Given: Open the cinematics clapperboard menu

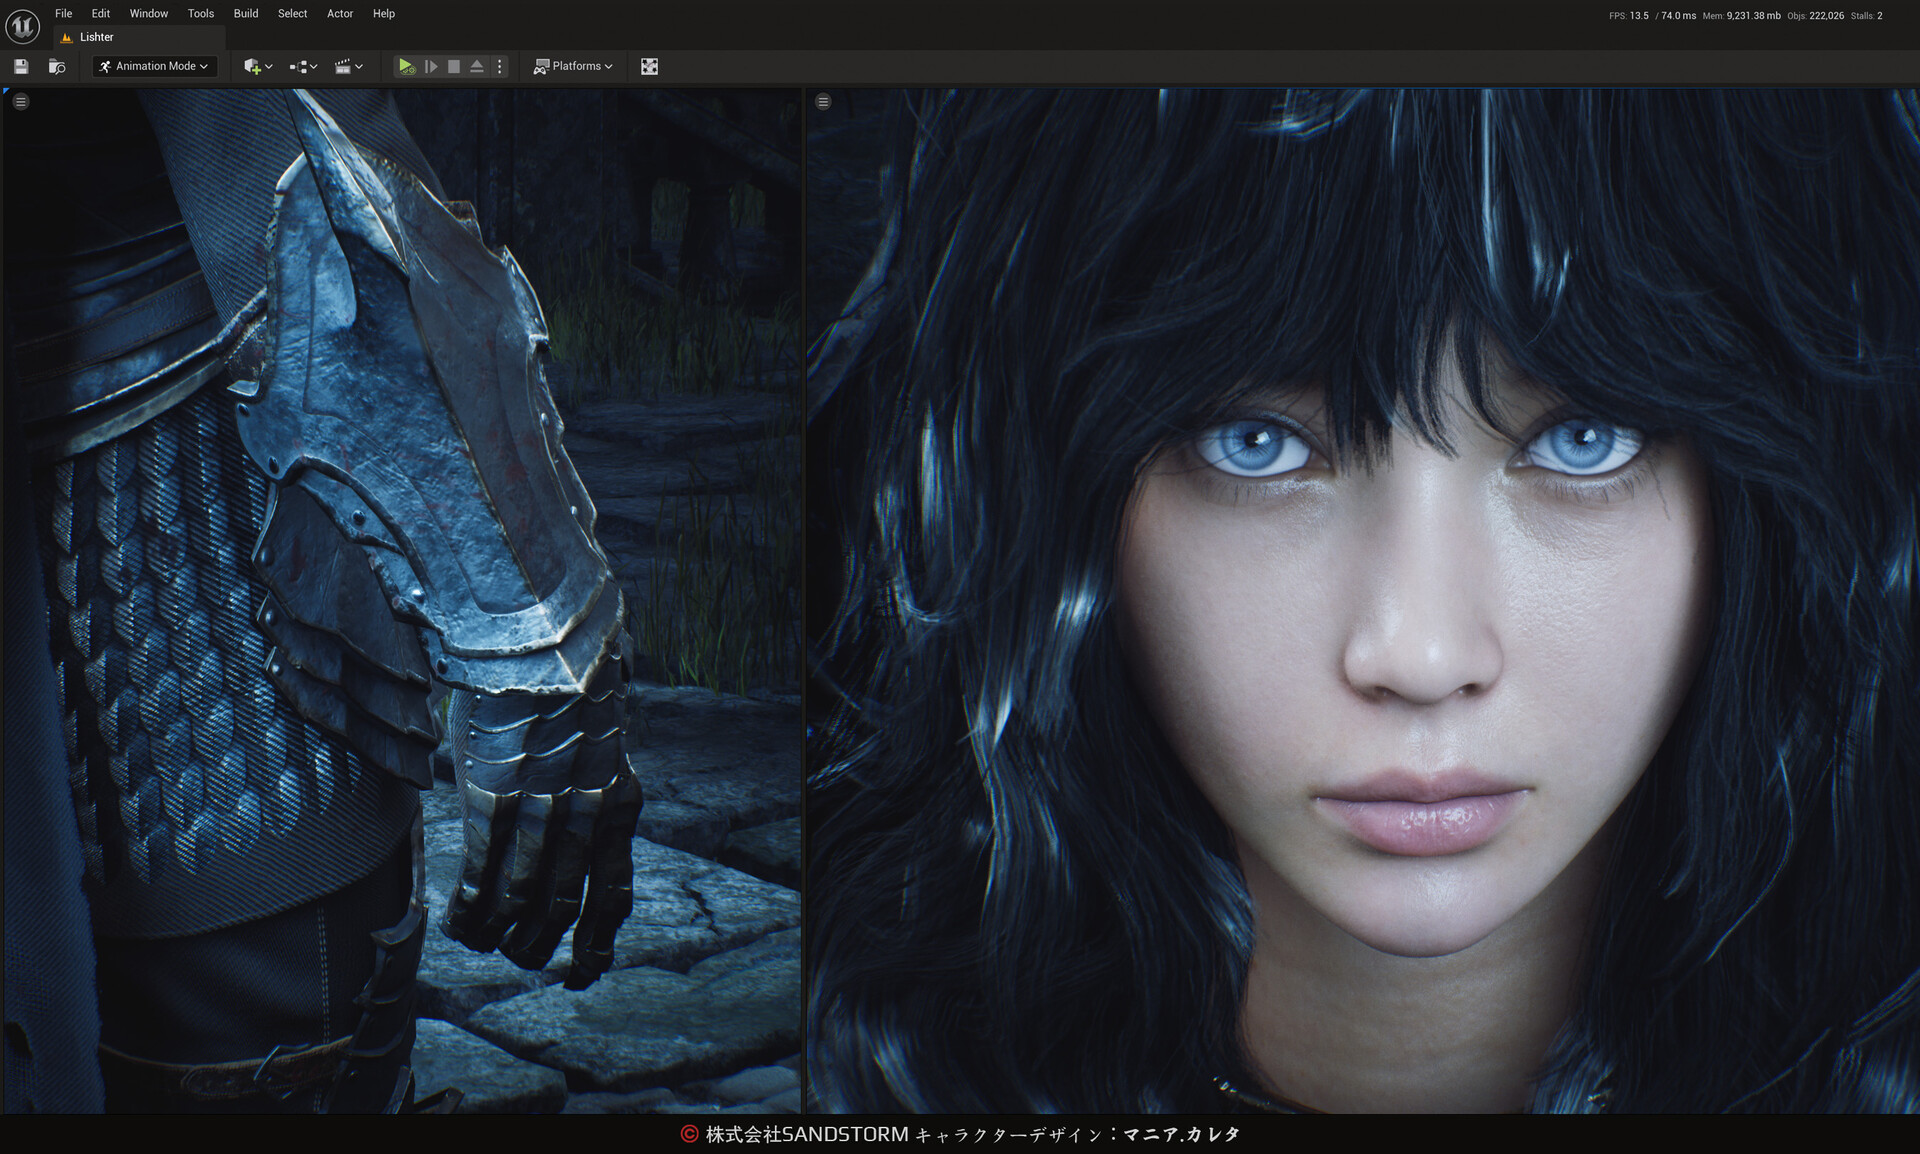Looking at the screenshot, I should click(x=348, y=66).
